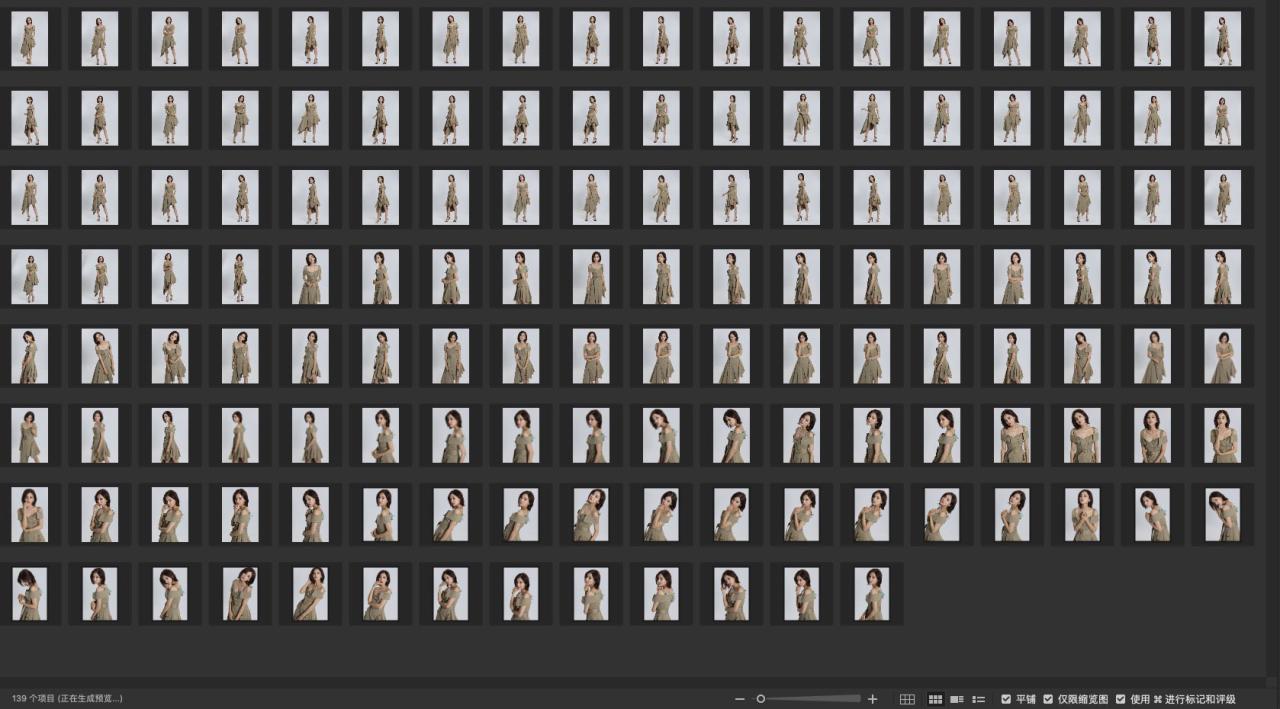This screenshot has height=709, width=1280.
Task: Click the thumbnail size slider handle
Action: click(761, 699)
